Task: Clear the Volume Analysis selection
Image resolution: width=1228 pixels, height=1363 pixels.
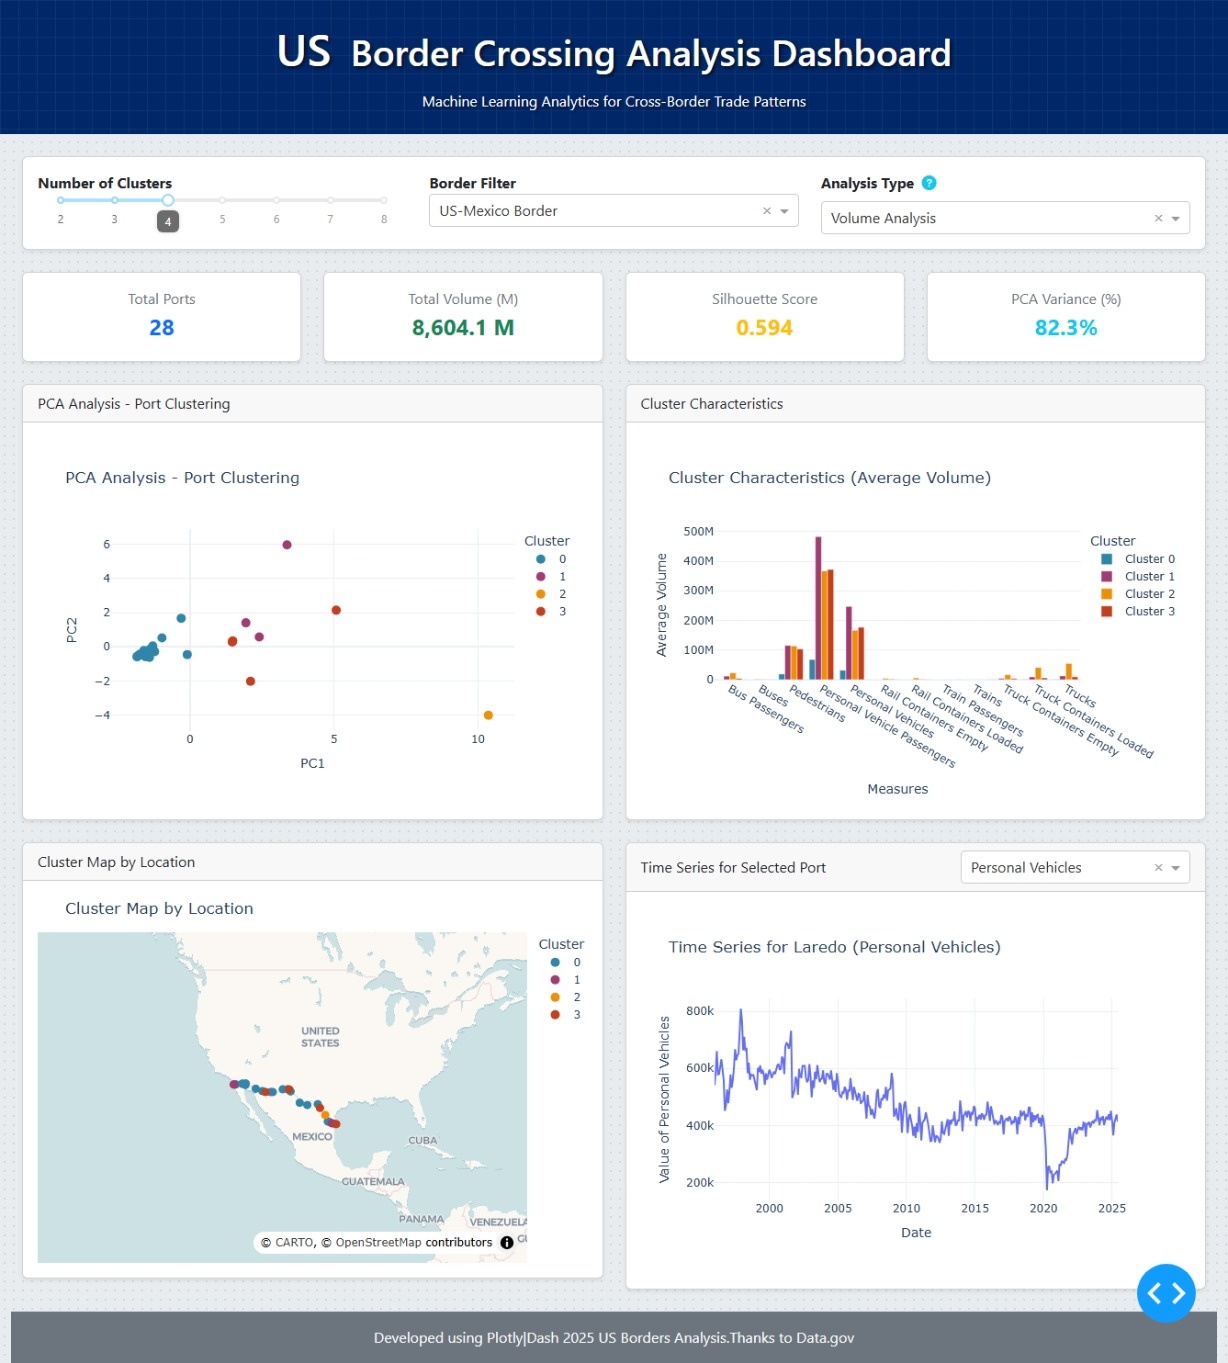Action: (x=1158, y=218)
